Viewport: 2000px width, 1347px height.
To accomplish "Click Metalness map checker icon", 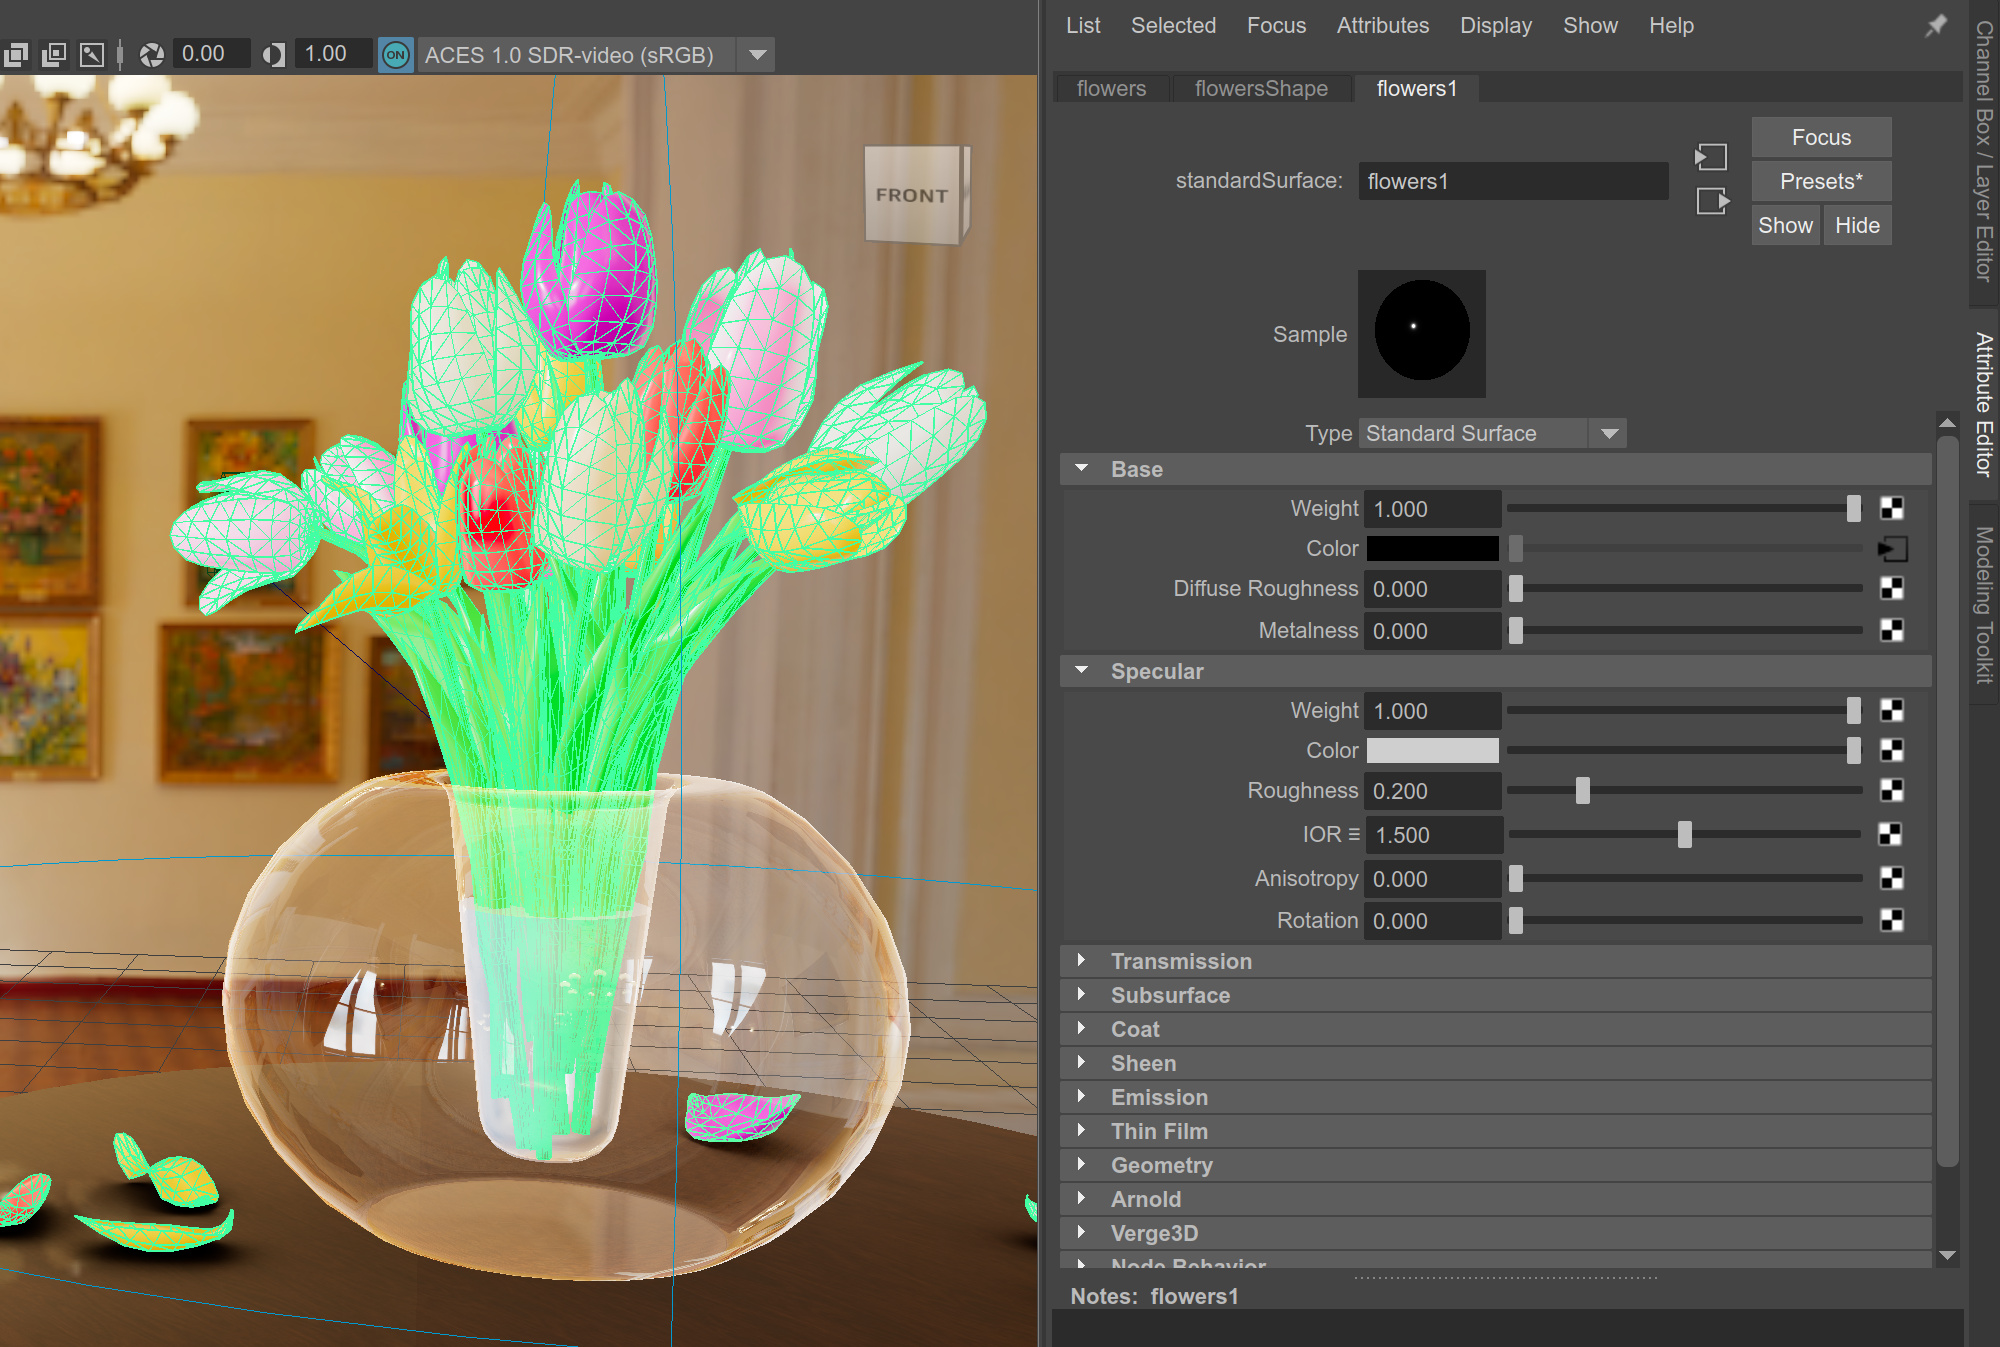I will click(1891, 631).
